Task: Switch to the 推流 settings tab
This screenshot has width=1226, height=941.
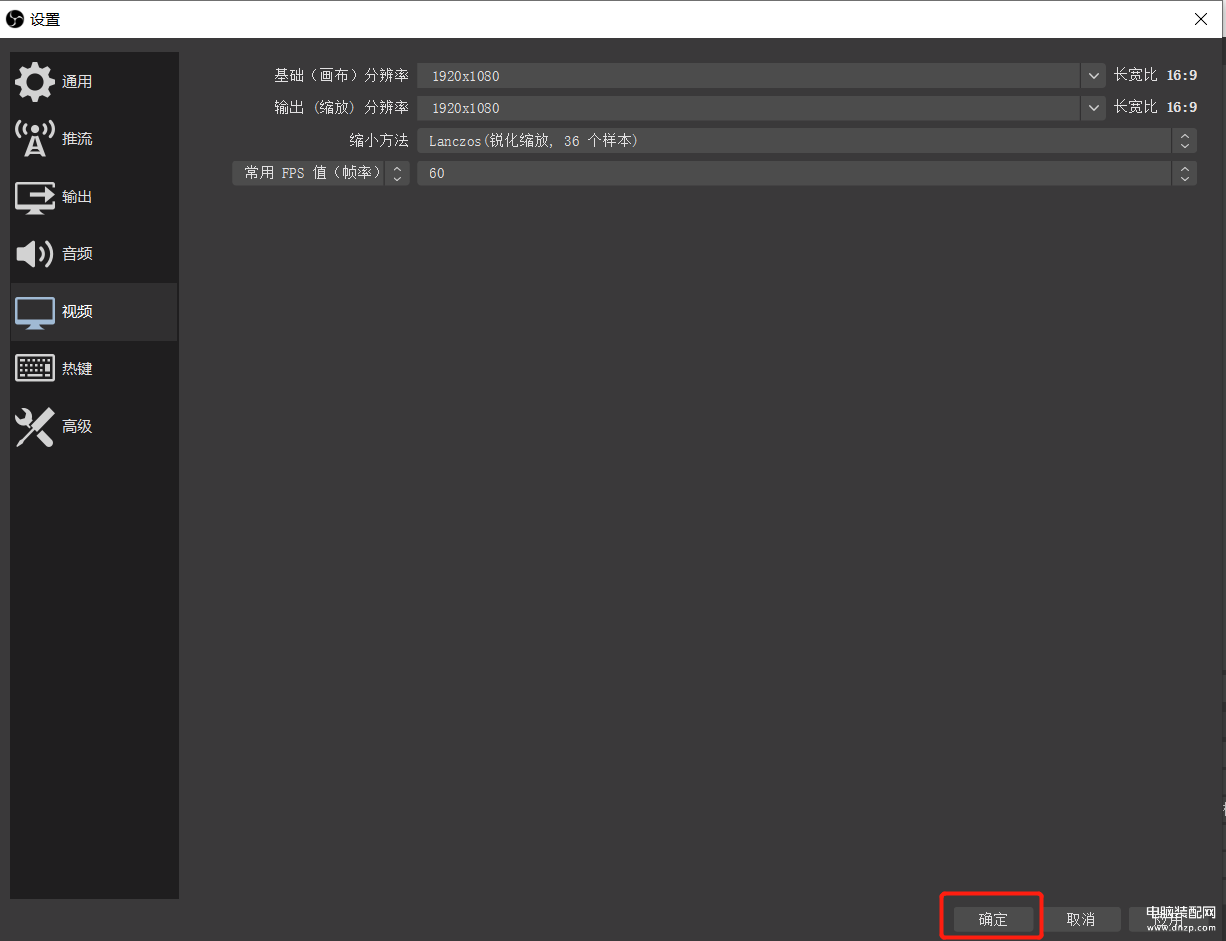Action: [x=94, y=139]
